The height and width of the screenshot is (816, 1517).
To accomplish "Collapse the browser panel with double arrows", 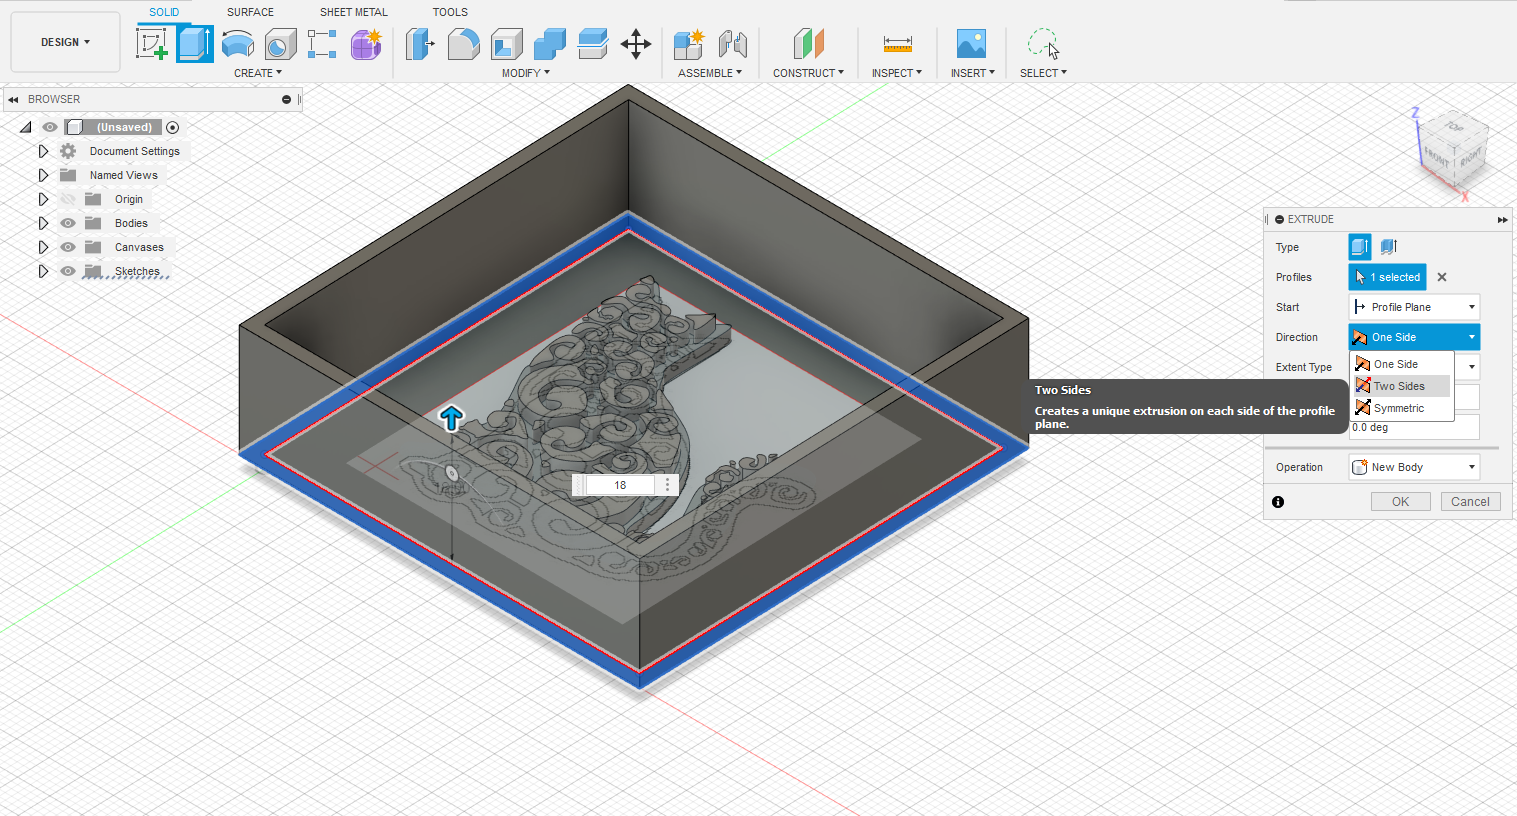I will 13,99.
